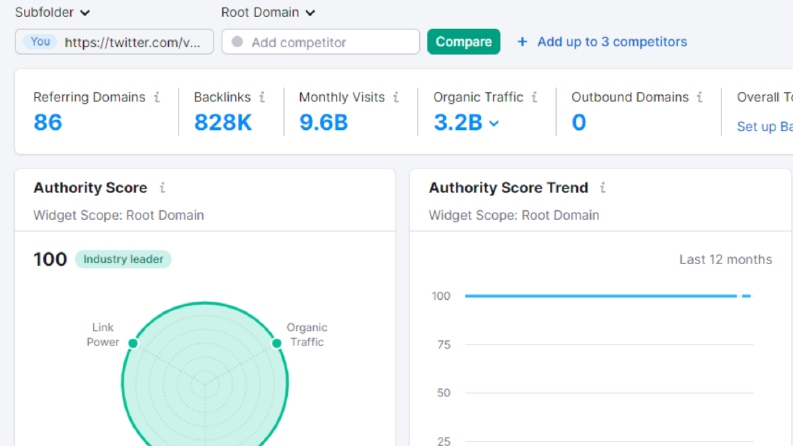Click the plus icon beside Add competitors
793x446 pixels.
click(522, 41)
